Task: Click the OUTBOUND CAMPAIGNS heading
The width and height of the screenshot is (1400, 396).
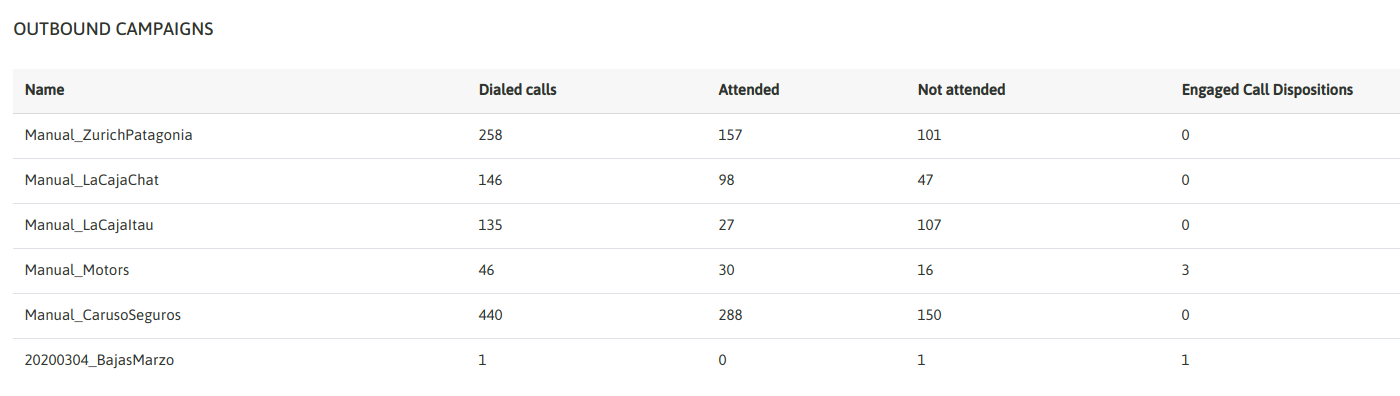Action: tap(113, 29)
